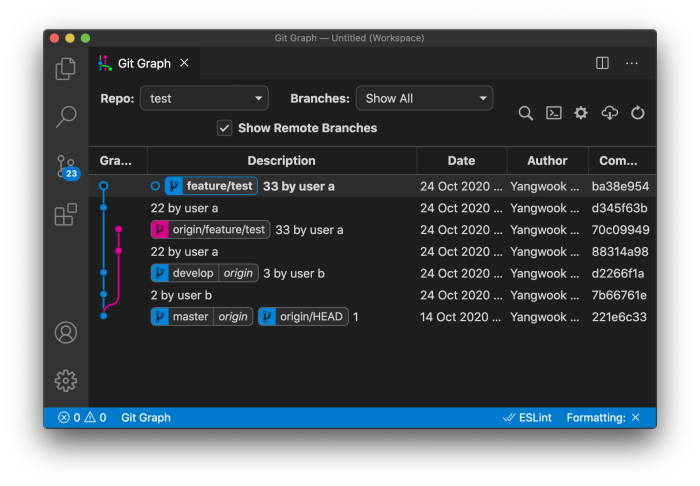Screen dimensions: 700x486
Task: Select commit hash d345f63b
Action: (620, 208)
